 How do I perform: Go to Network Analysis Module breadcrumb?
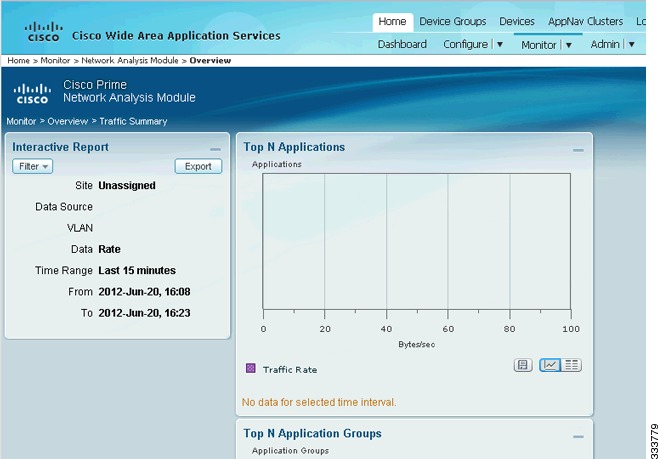tap(130, 61)
